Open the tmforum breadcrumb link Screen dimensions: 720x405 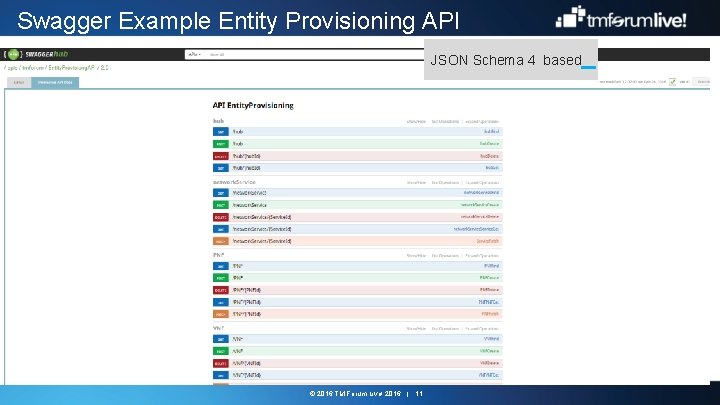tap(33, 68)
